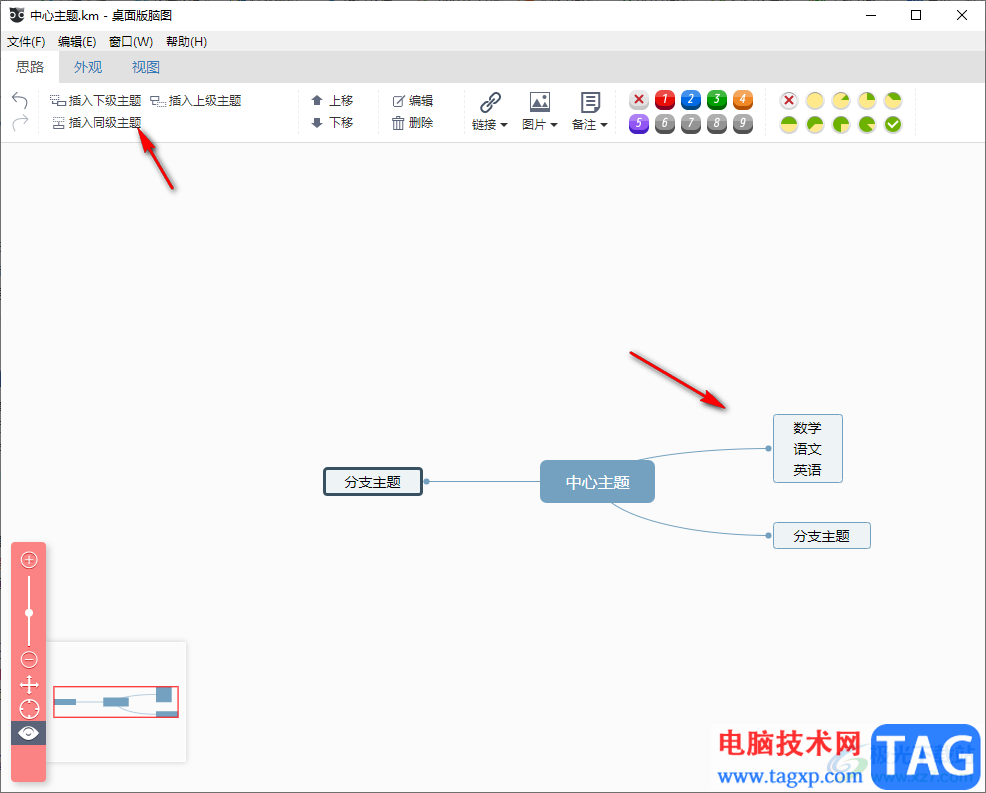Expand the 备注 dropdown arrow
Viewport: 986px width, 793px height.
pyautogui.click(x=604, y=125)
